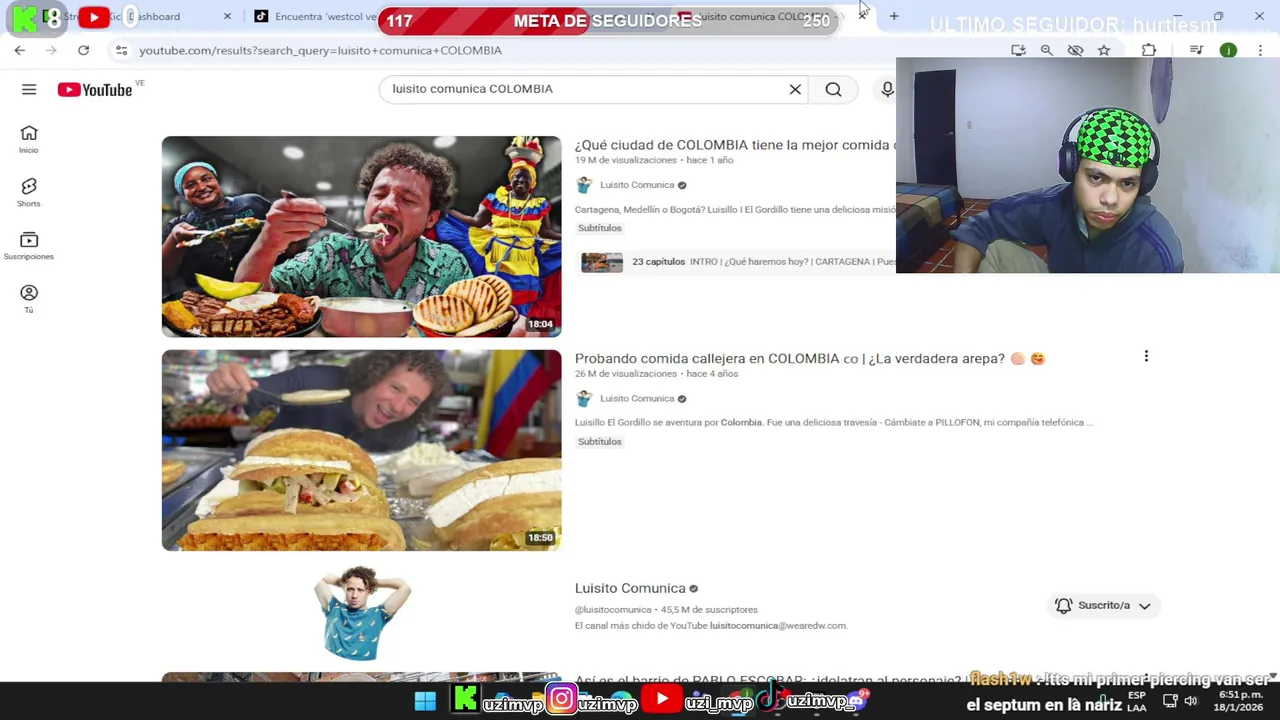Viewport: 1280px width, 720px height.
Task: Open Luisito Comunica channel name under first video
Action: point(637,185)
